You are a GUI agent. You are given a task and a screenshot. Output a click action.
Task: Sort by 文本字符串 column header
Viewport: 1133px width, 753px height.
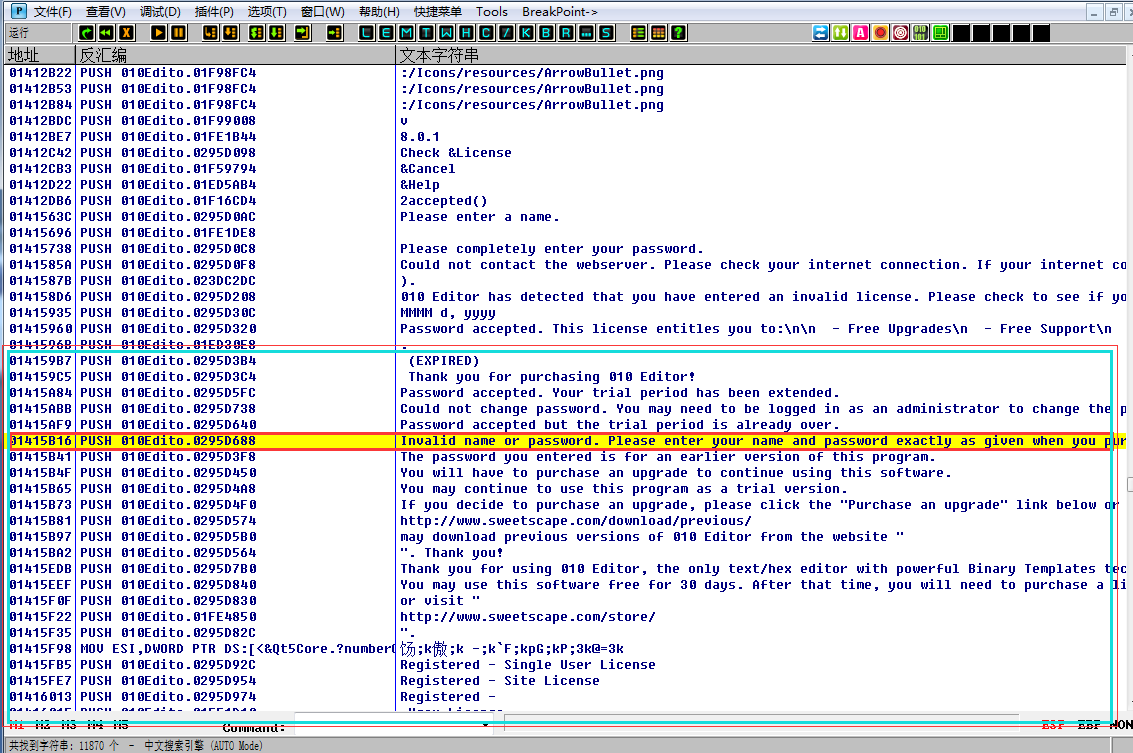761,55
